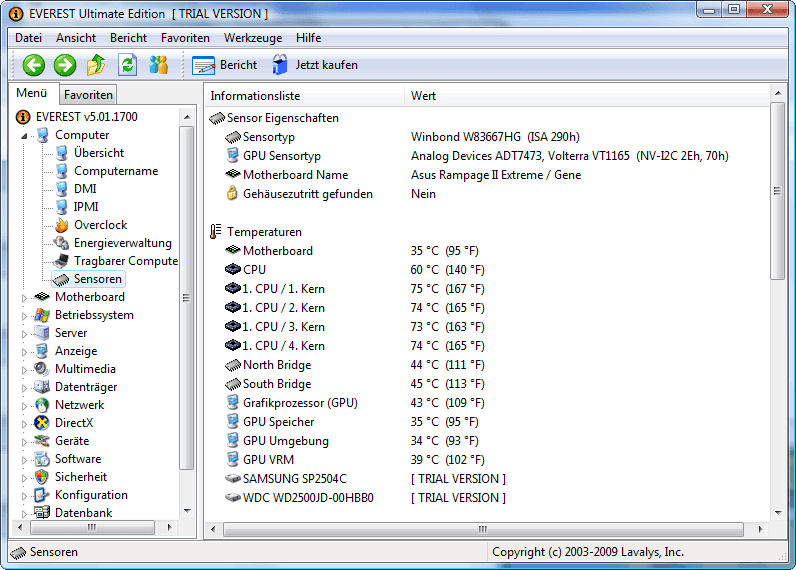Expand the Netzwerk tree node
The width and height of the screenshot is (796, 570).
tap(24, 406)
